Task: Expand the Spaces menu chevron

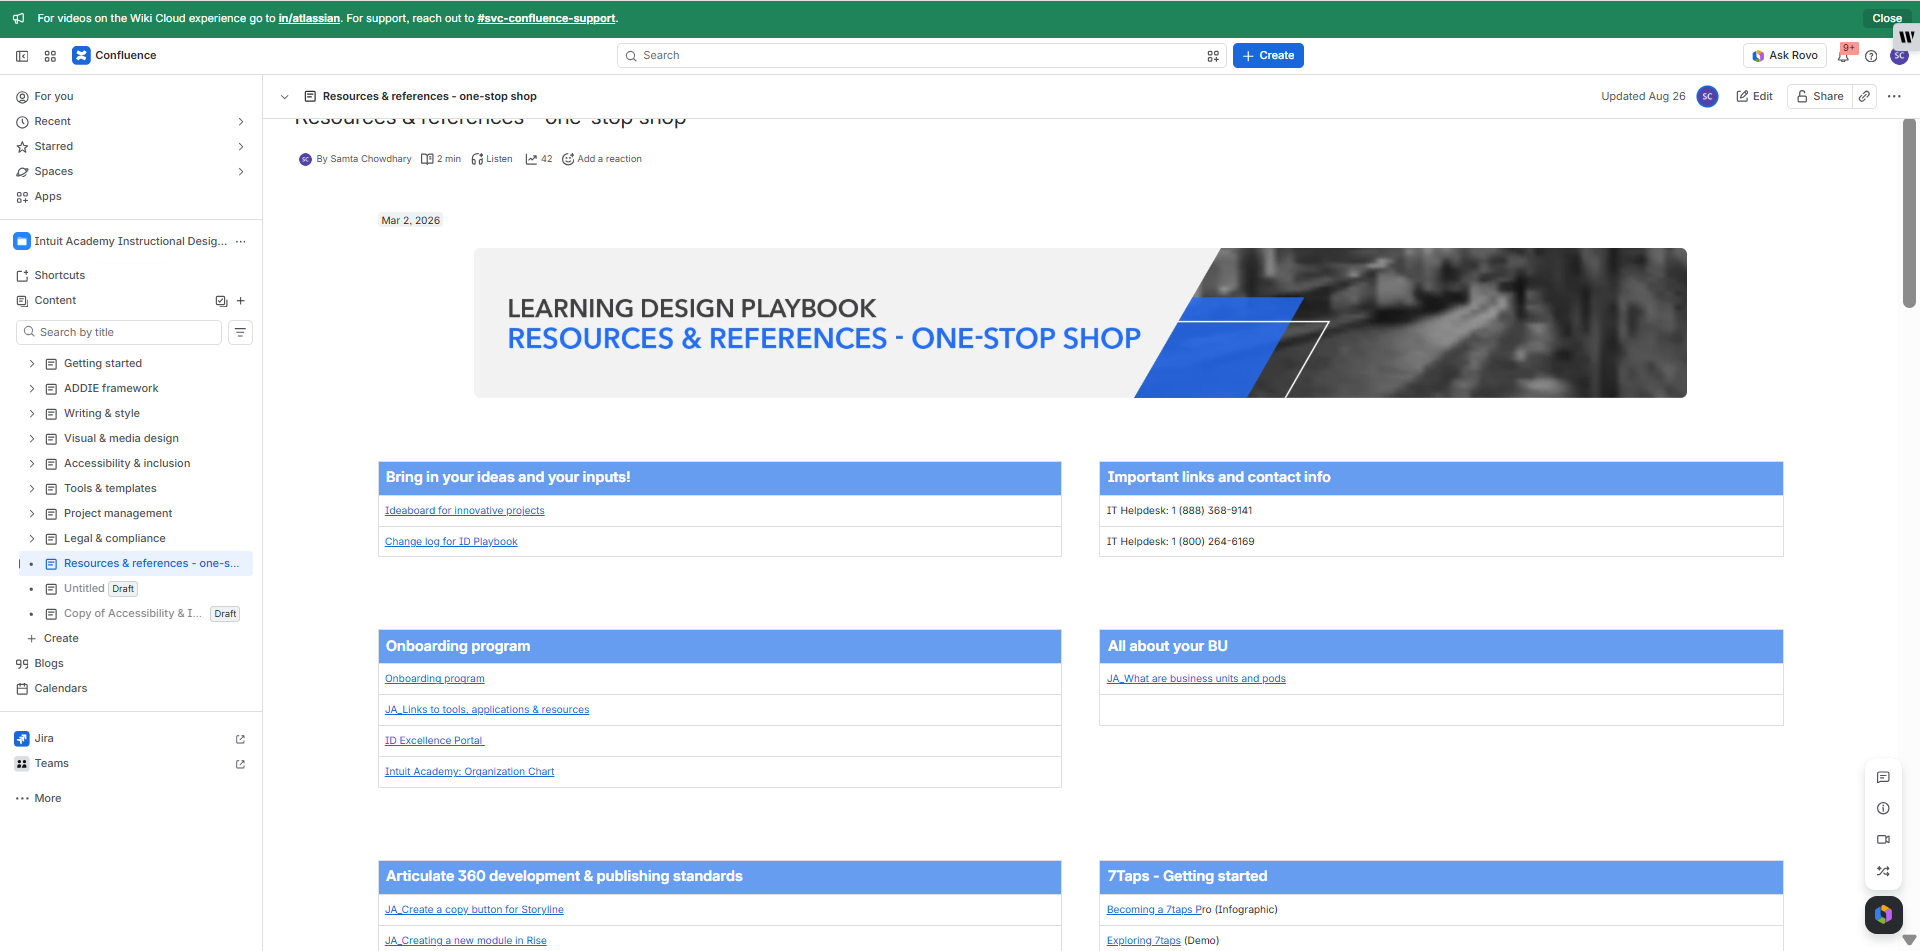Action: [x=241, y=172]
